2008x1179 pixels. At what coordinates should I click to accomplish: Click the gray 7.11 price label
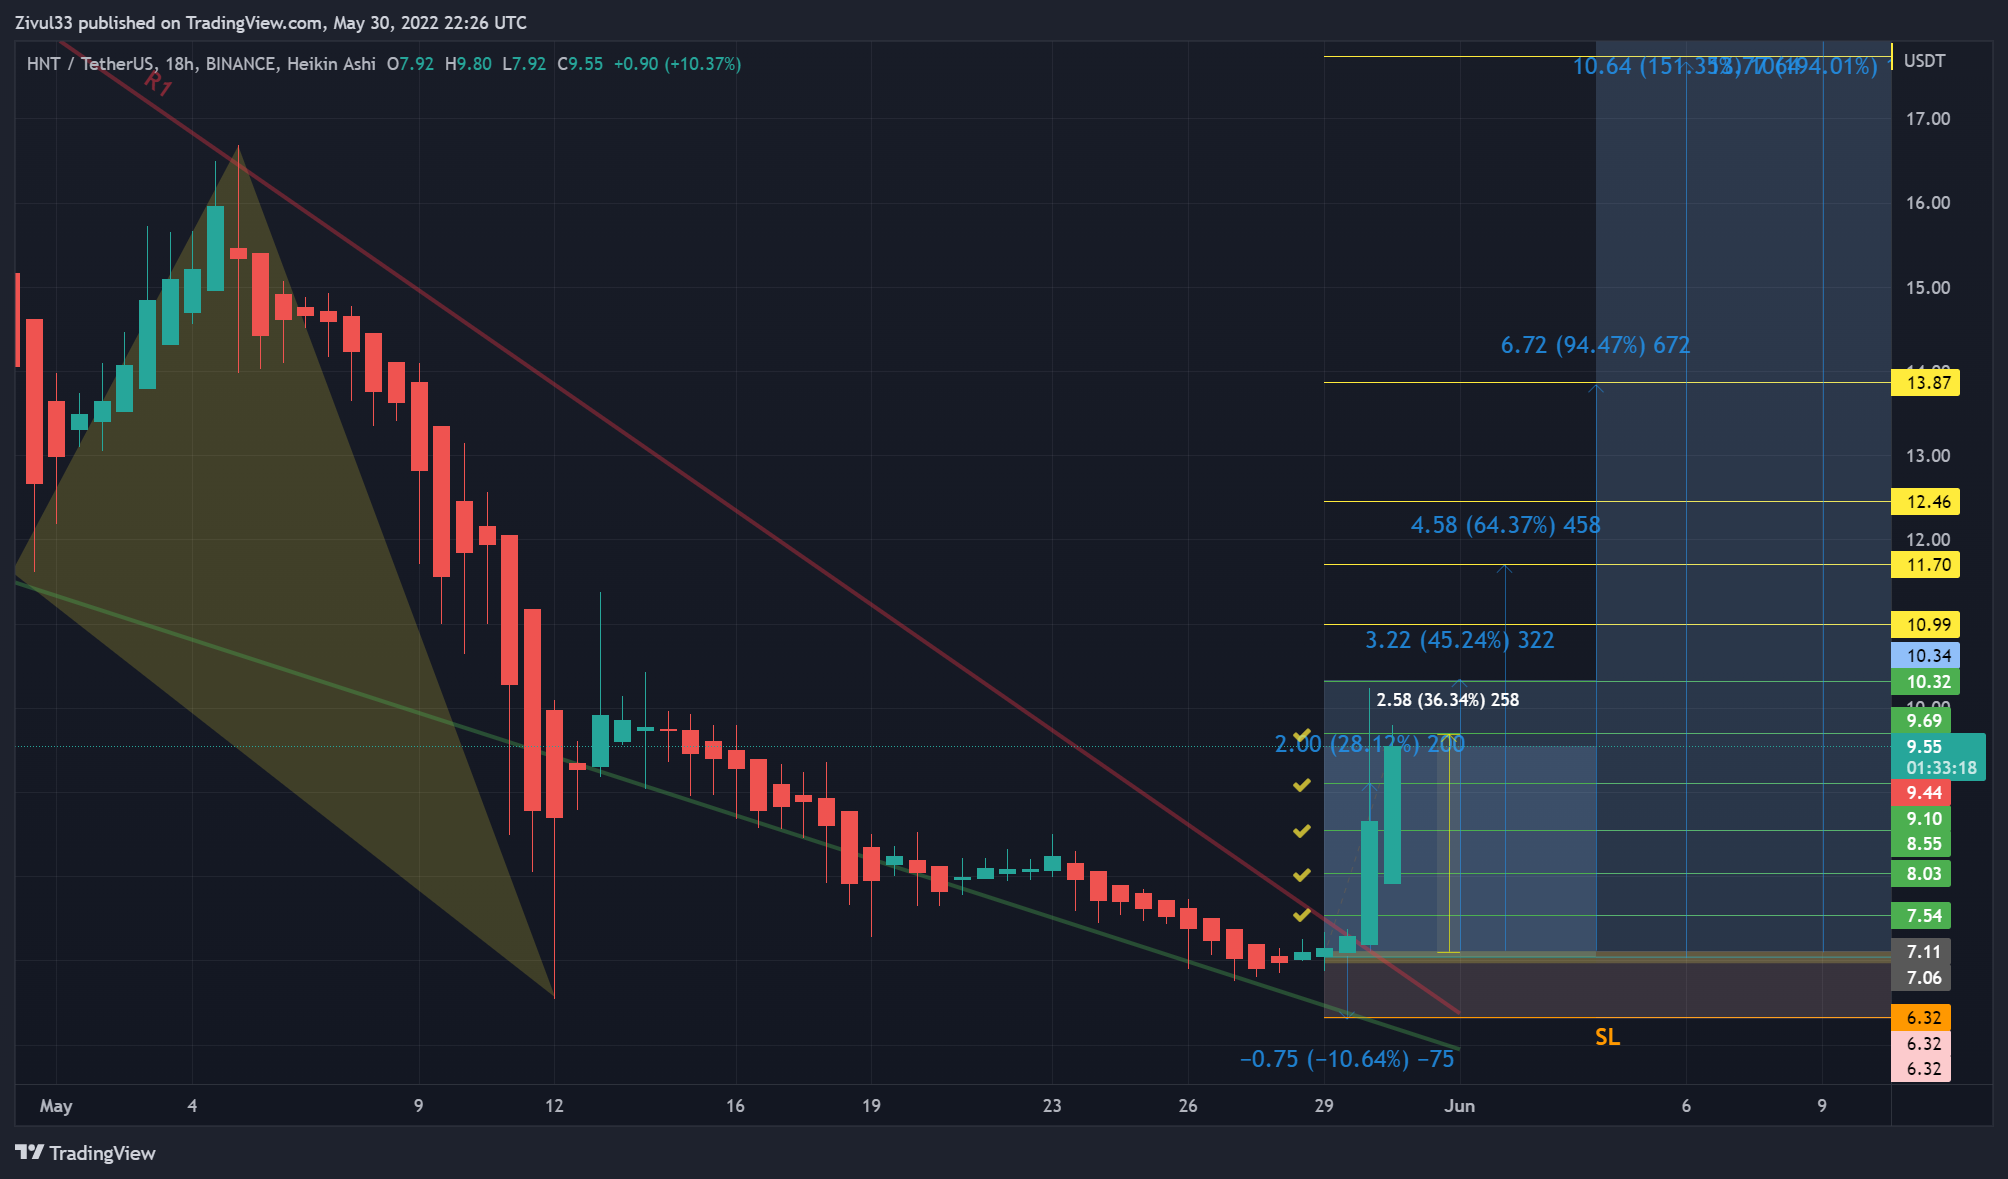pos(1921,952)
